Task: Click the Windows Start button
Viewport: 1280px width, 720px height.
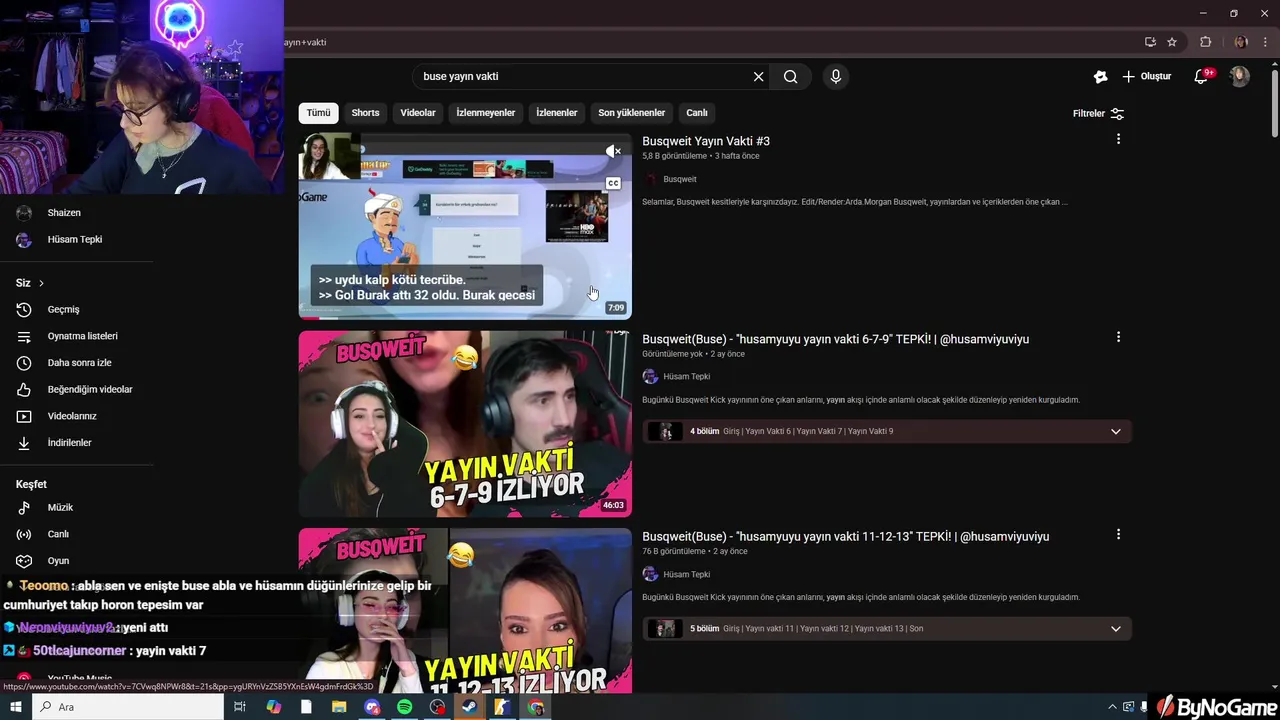Action: [x=15, y=707]
